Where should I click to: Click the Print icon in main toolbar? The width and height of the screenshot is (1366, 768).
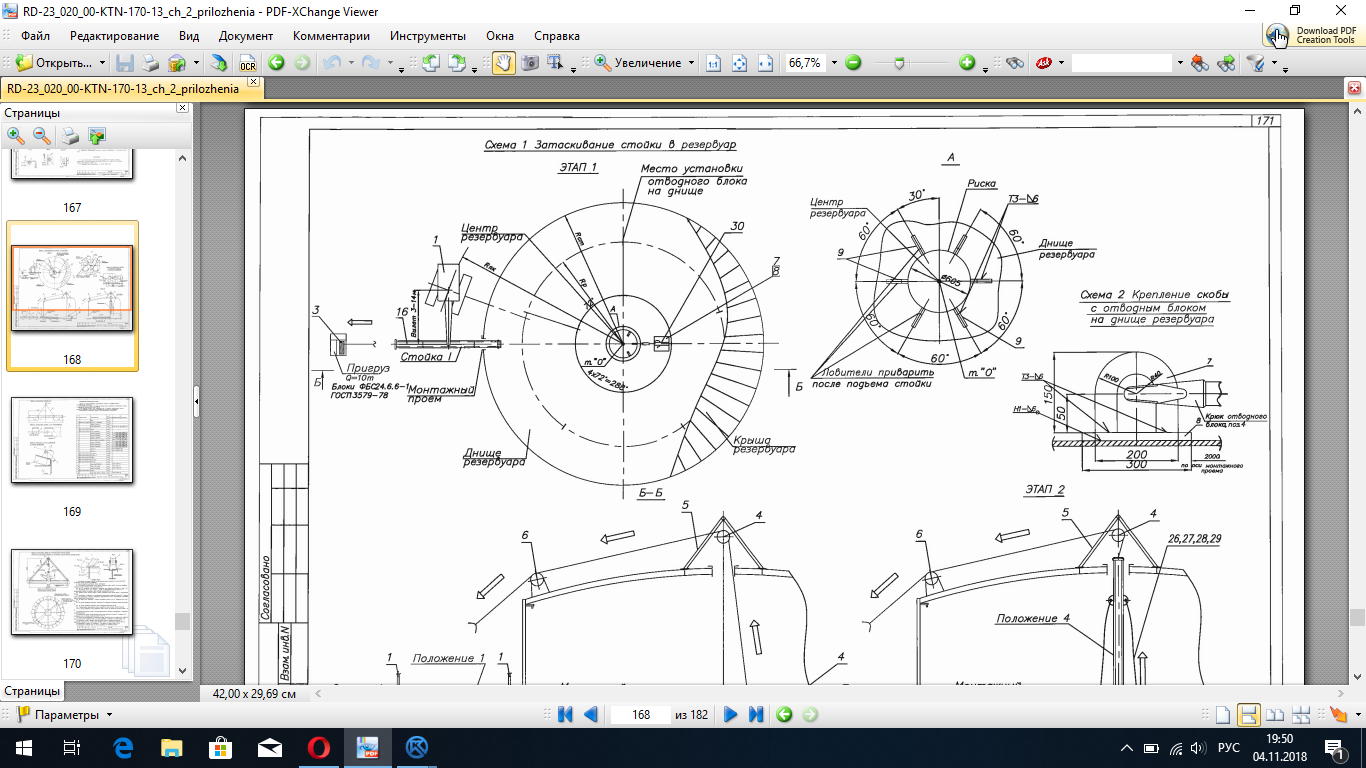[150, 63]
